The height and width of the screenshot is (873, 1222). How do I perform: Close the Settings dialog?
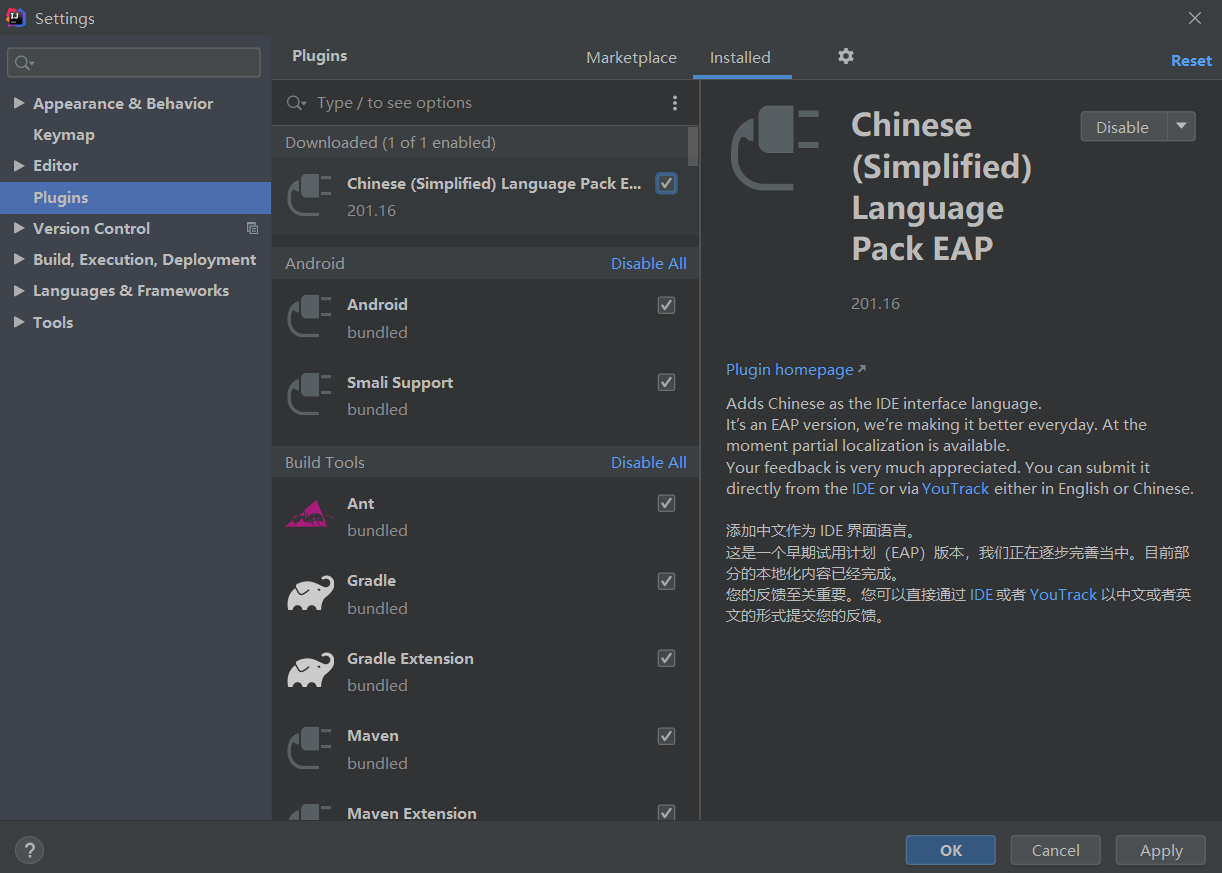coord(1195,18)
